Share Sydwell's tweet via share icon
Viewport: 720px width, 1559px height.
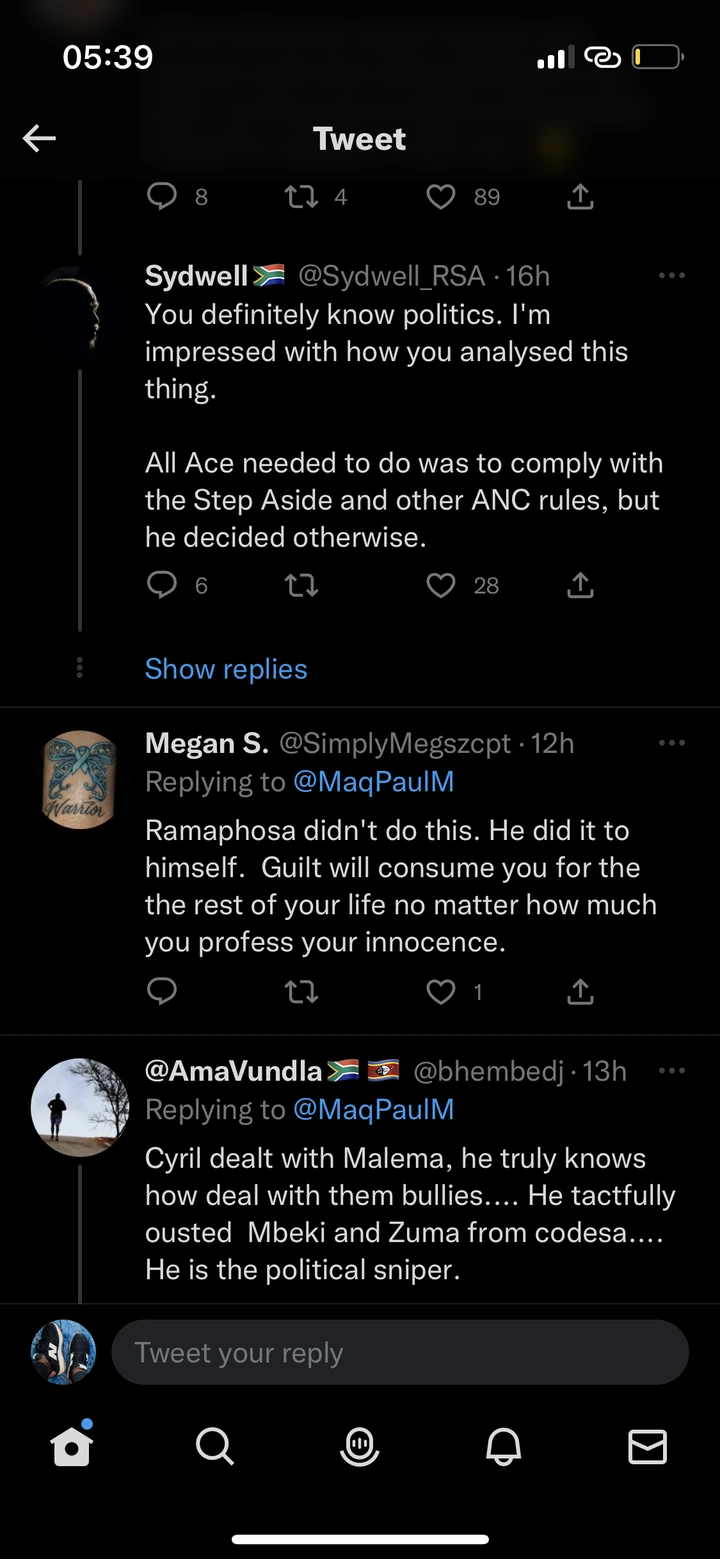tap(580, 585)
